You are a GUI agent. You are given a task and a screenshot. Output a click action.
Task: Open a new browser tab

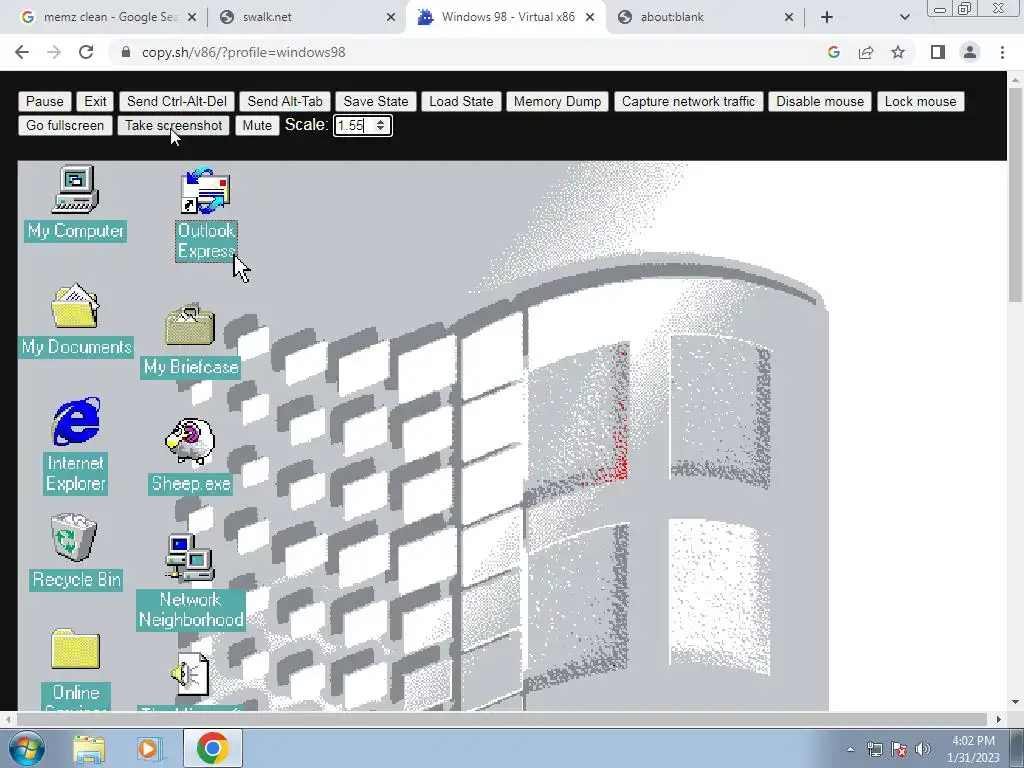[x=827, y=18]
